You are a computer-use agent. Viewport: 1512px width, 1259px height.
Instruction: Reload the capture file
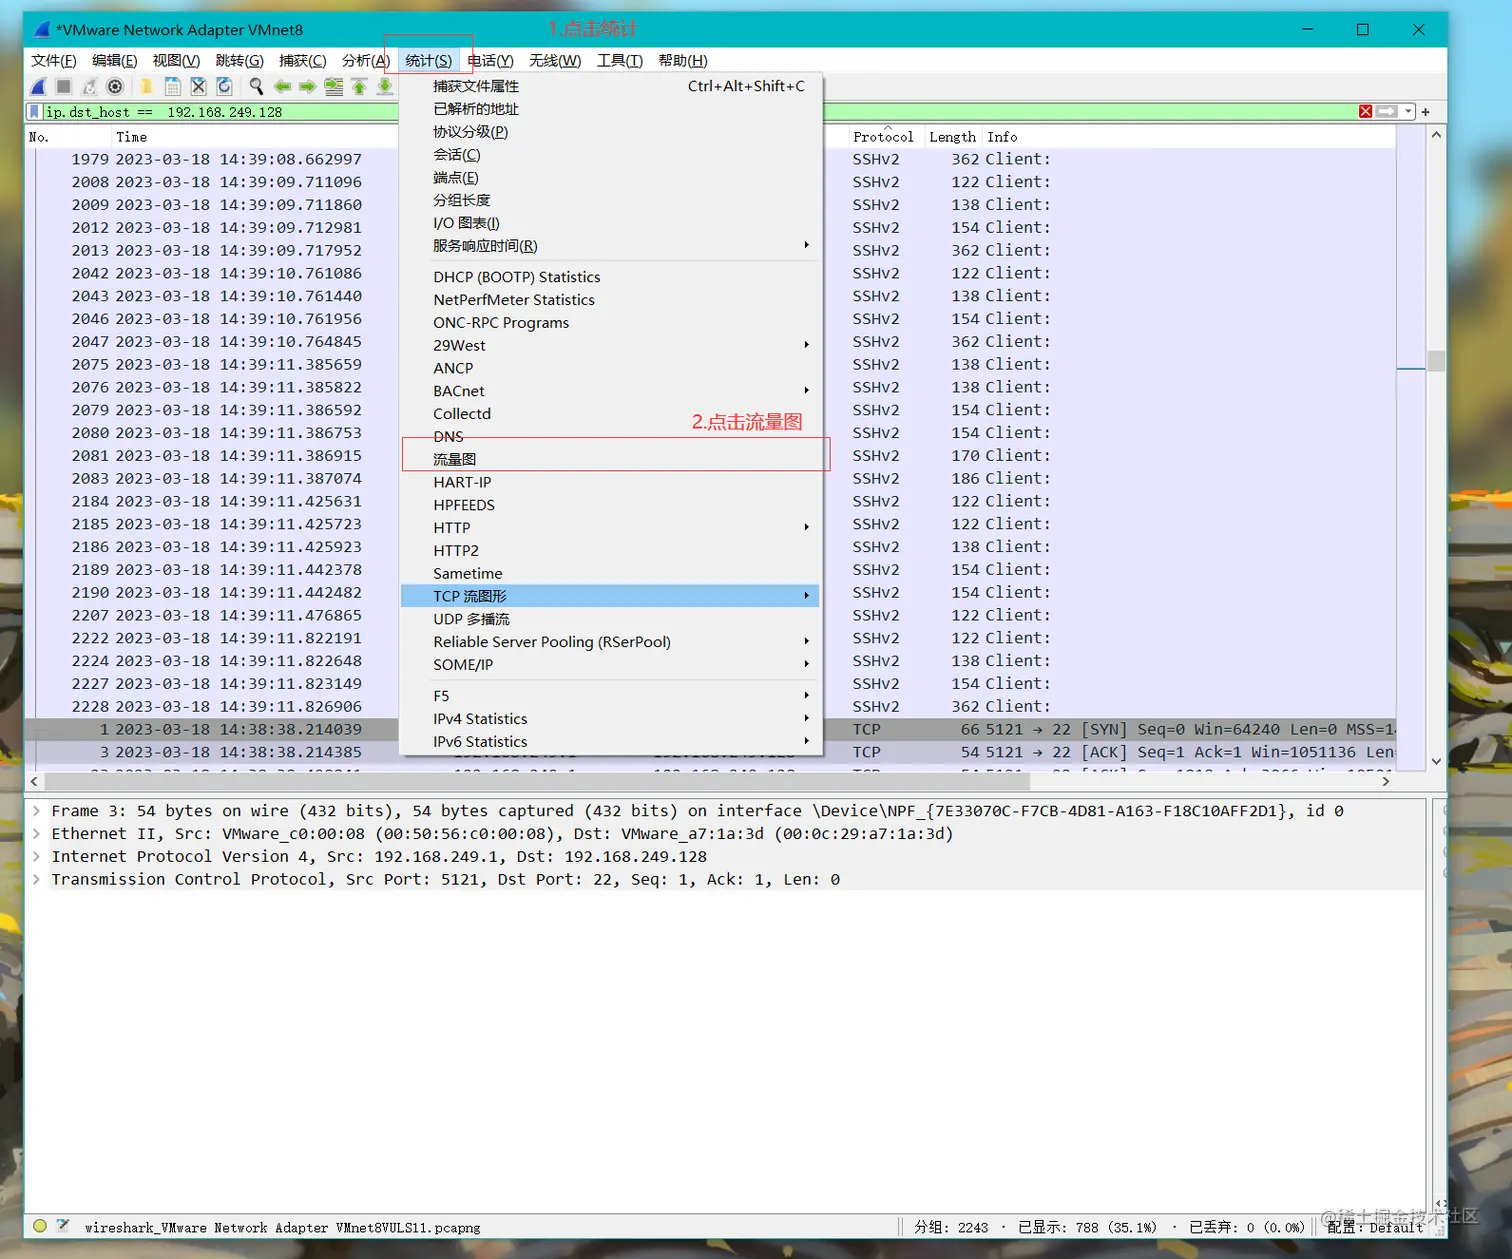click(224, 87)
